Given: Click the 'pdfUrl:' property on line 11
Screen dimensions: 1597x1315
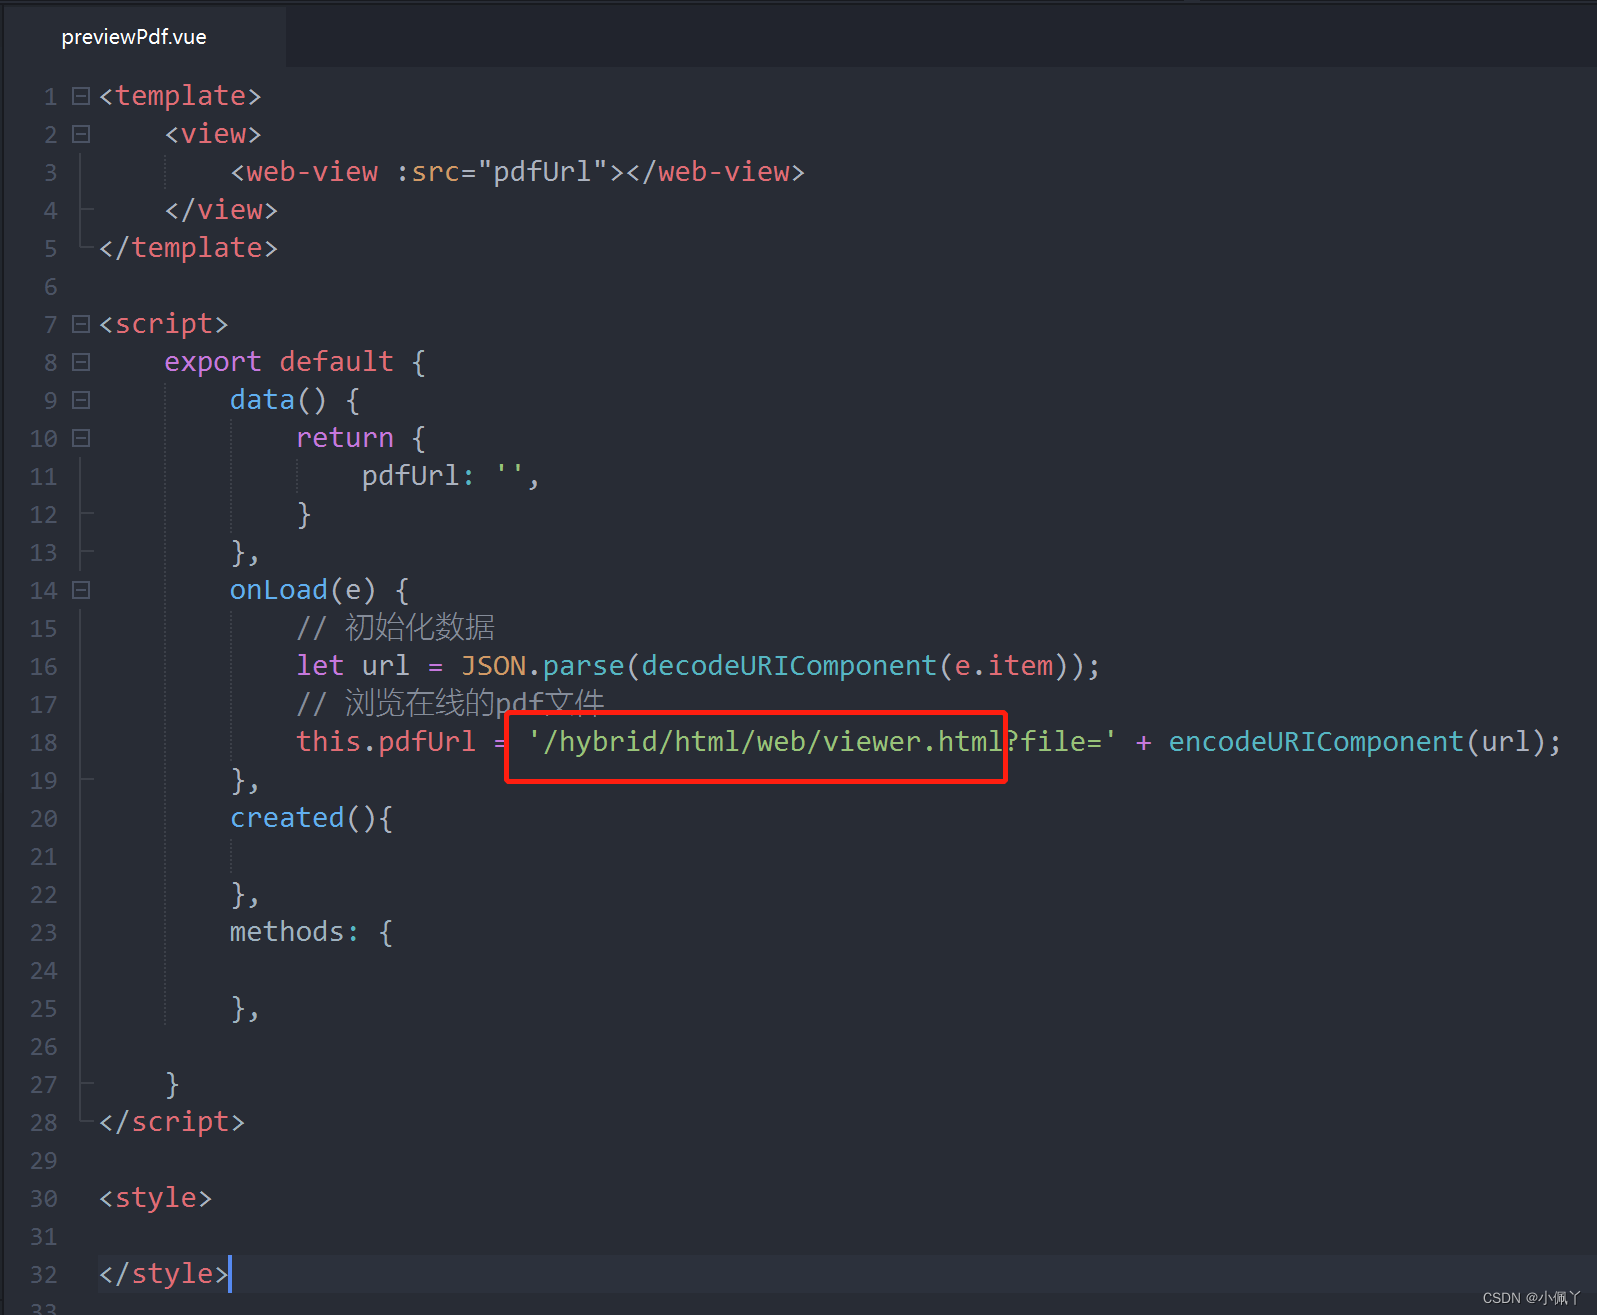Looking at the screenshot, I should tap(418, 476).
